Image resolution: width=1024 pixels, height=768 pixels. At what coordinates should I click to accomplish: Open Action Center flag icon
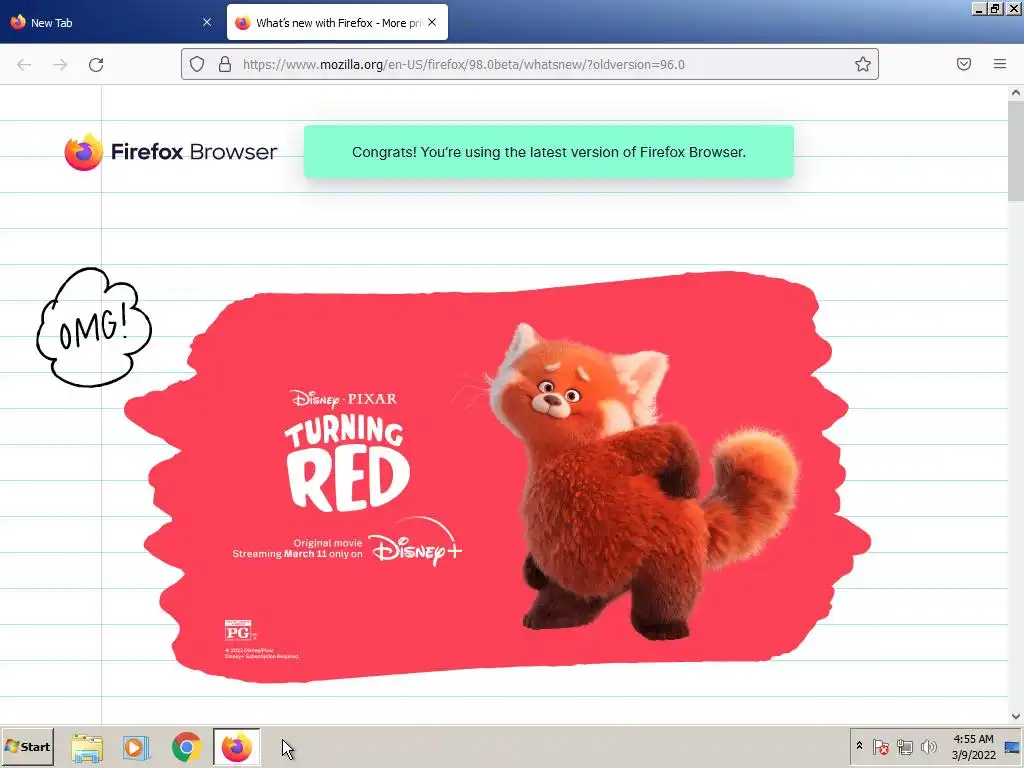(x=880, y=746)
